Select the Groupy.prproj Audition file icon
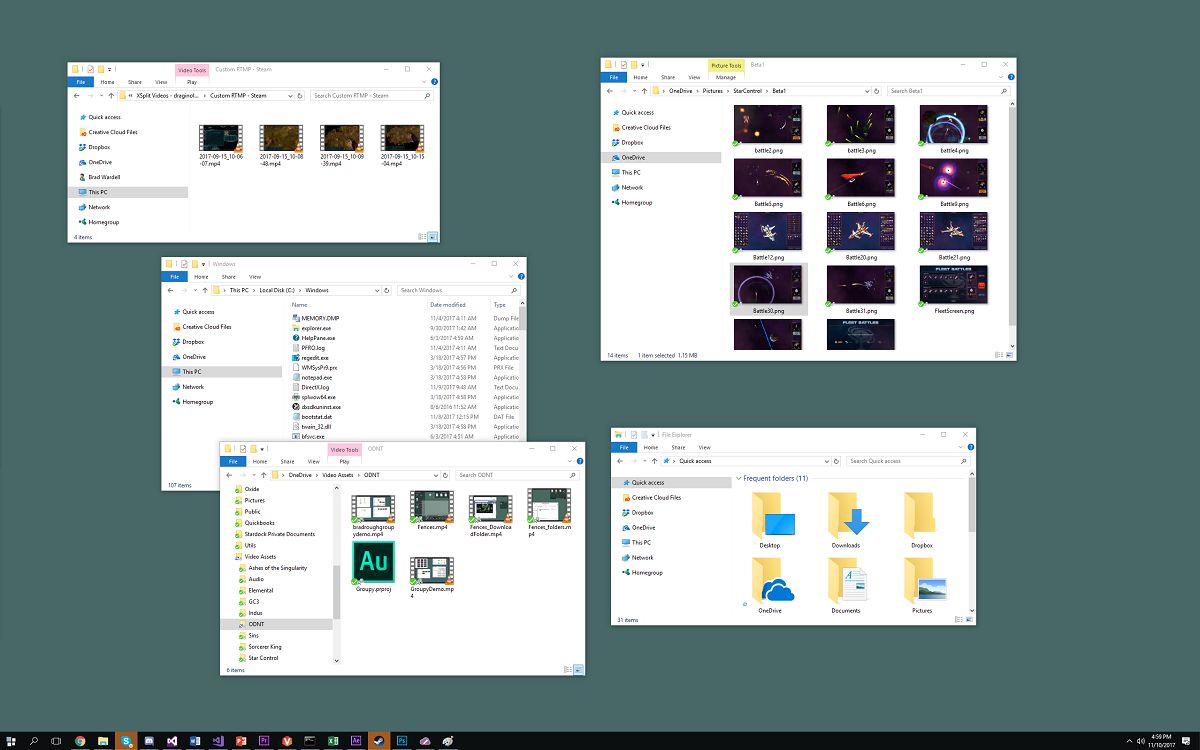The width and height of the screenshot is (1200, 750). [x=374, y=567]
